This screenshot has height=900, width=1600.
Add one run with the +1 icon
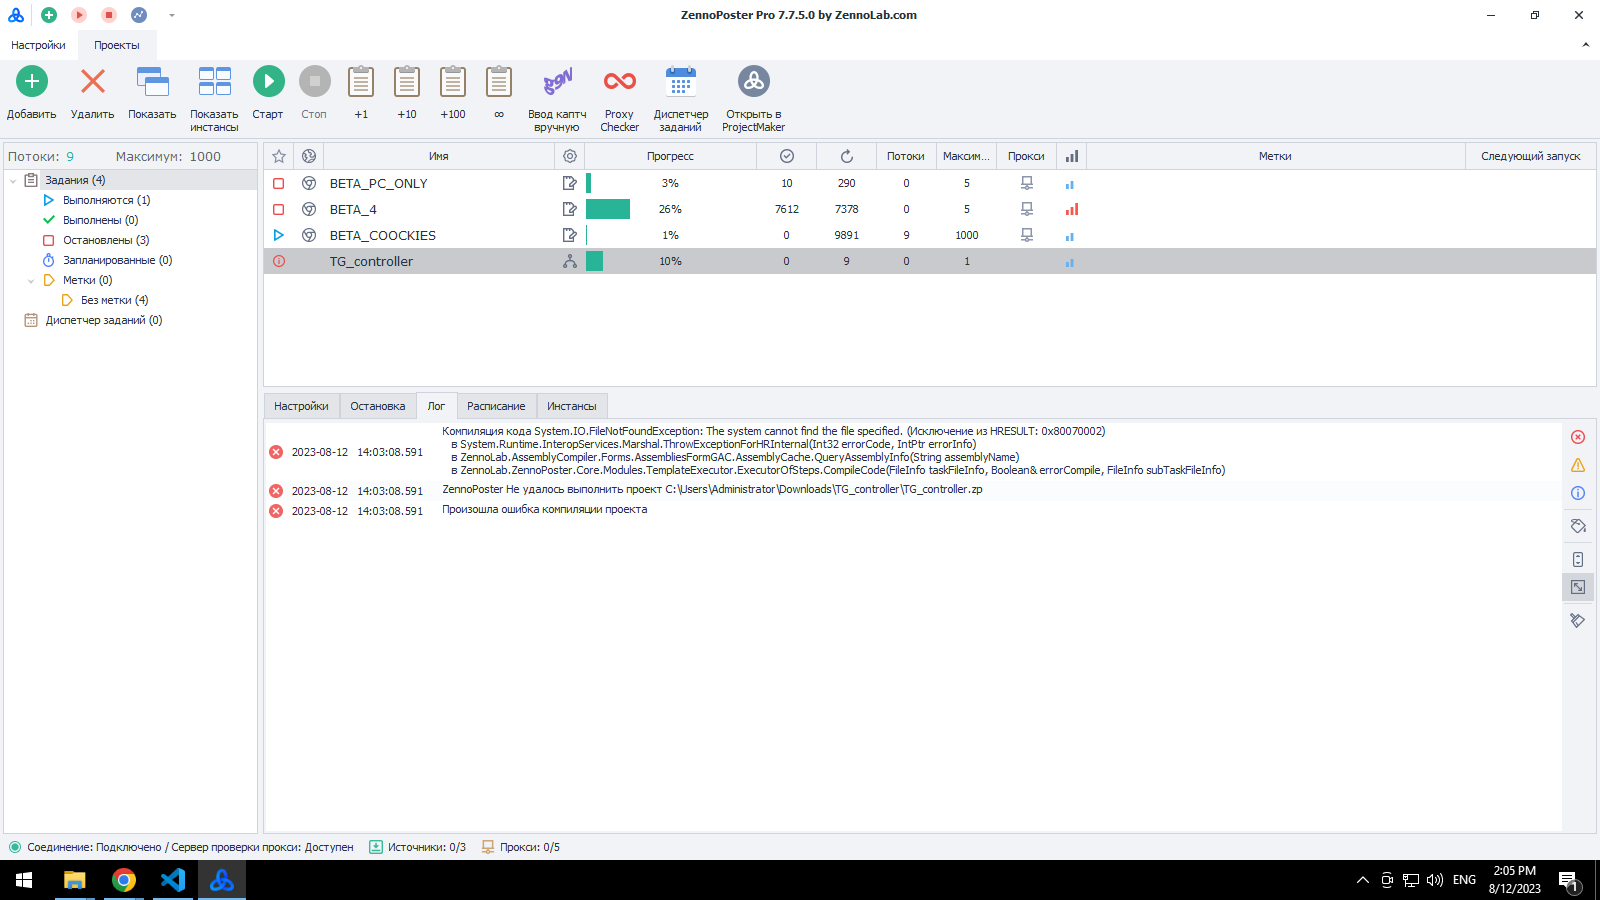[x=361, y=81]
